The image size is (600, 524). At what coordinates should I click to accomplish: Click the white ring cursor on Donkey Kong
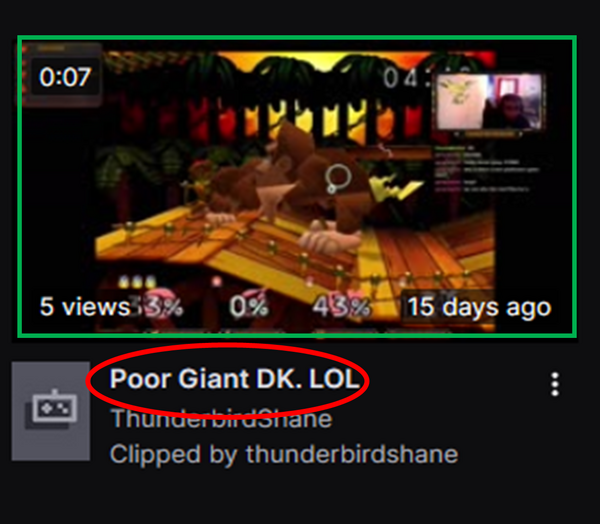pos(338,178)
